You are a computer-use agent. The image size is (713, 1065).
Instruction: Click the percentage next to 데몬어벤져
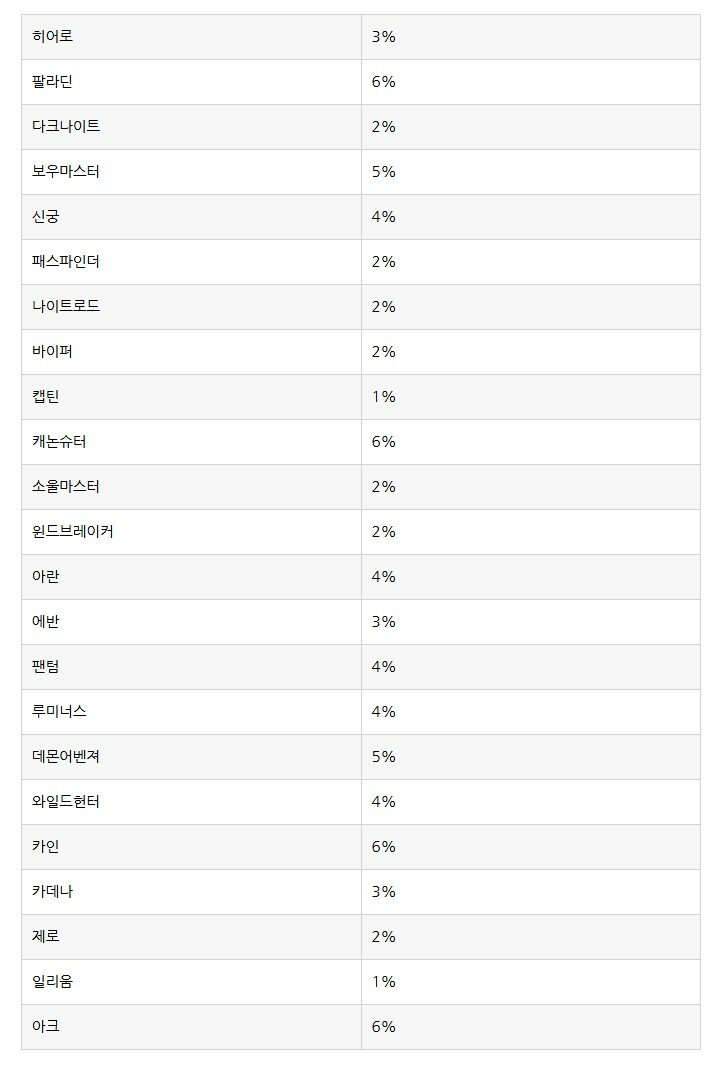pyautogui.click(x=384, y=757)
